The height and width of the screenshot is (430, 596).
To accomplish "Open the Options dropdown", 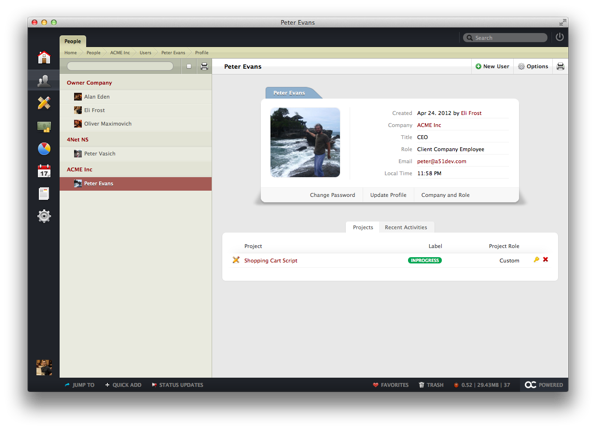I will point(533,67).
